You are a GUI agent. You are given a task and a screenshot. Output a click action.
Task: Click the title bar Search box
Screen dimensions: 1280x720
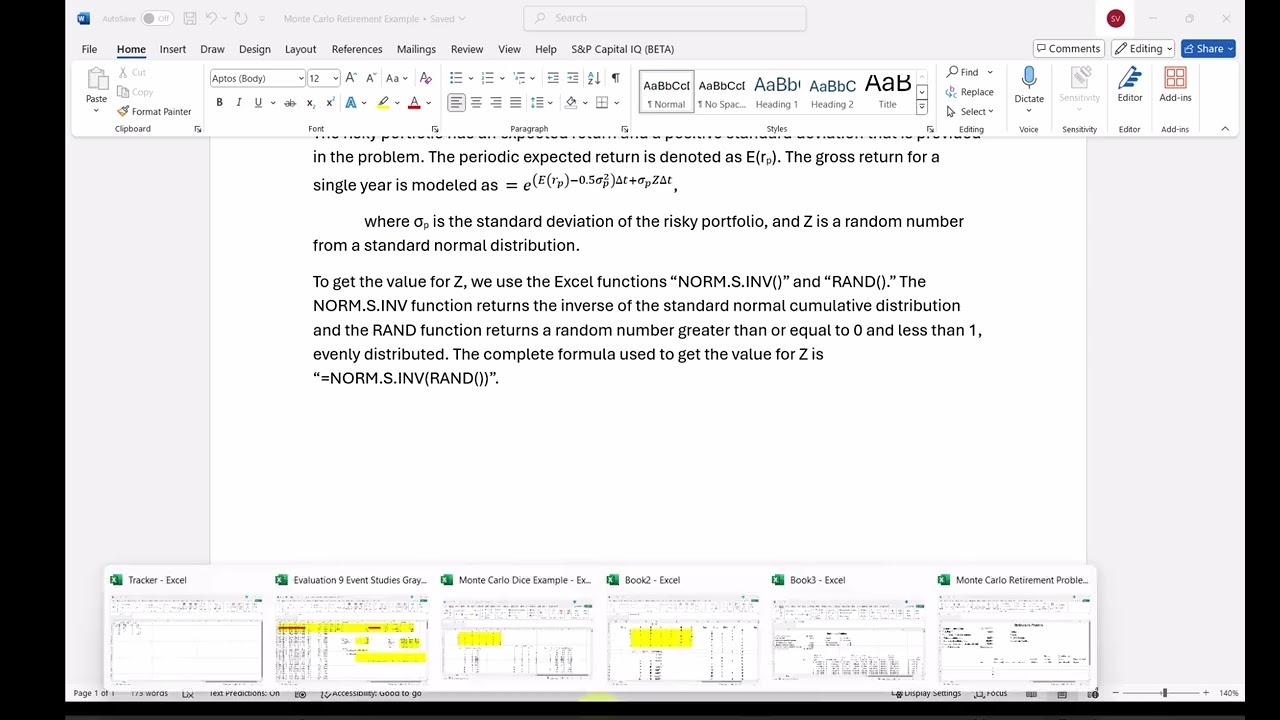click(x=665, y=18)
